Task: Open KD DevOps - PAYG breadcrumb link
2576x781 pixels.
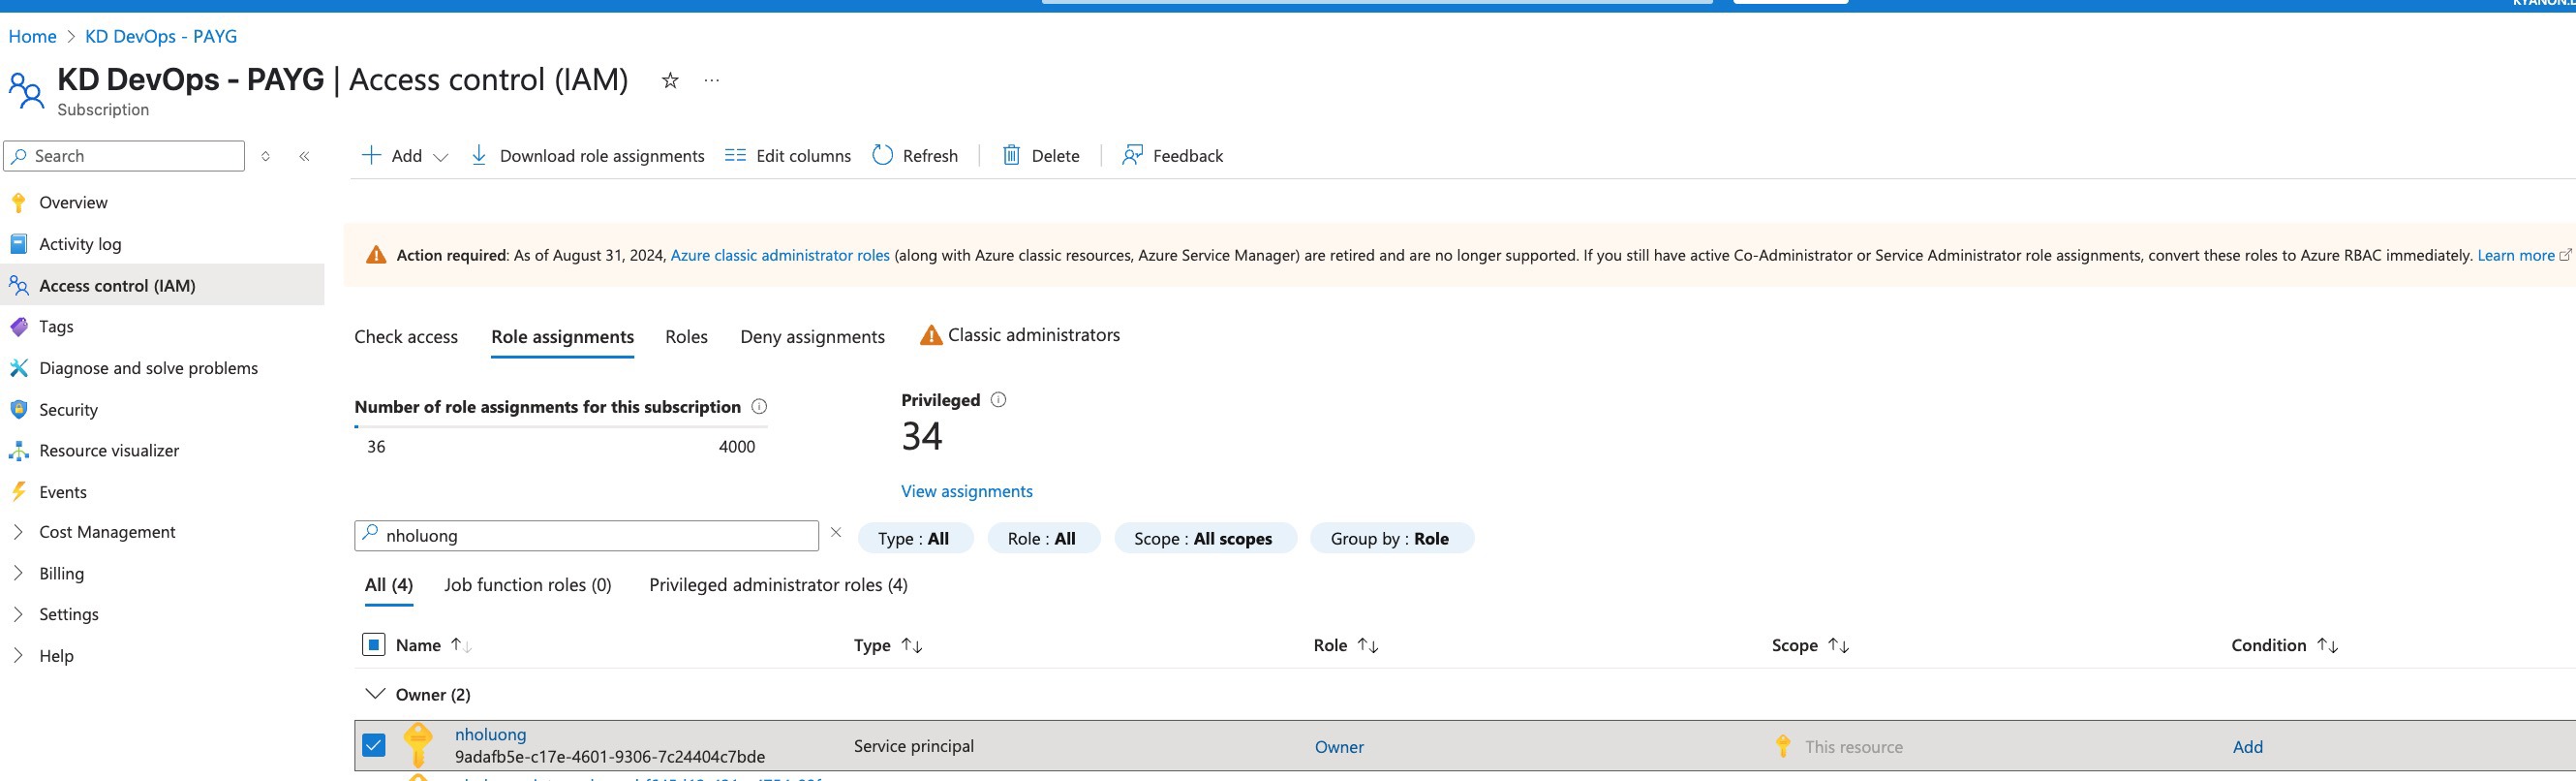Action: tap(161, 36)
